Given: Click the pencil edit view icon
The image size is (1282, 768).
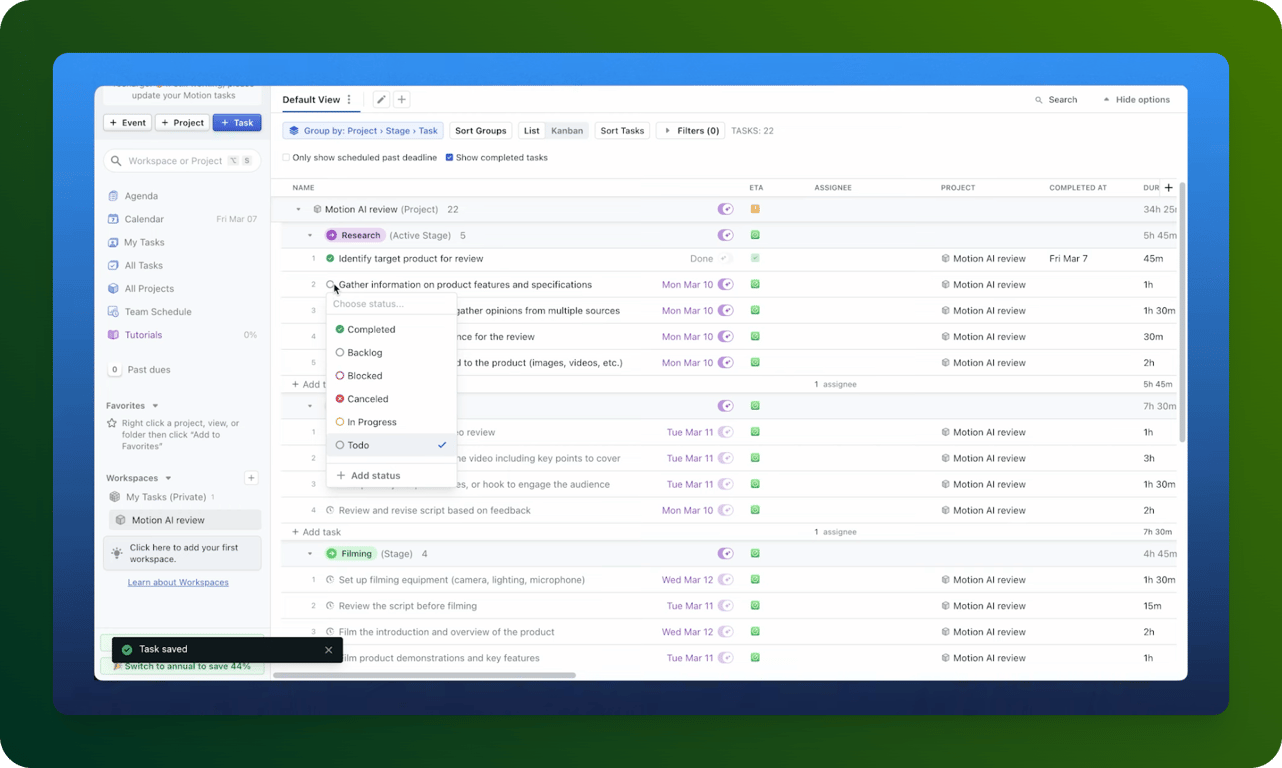Looking at the screenshot, I should (381, 100).
